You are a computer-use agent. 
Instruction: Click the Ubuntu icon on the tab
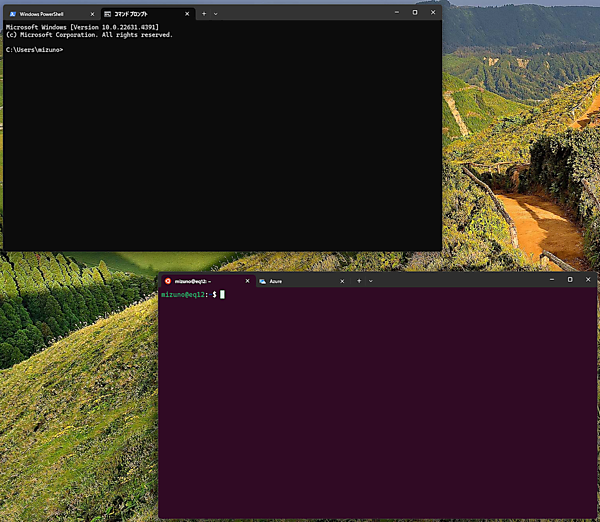pos(168,281)
